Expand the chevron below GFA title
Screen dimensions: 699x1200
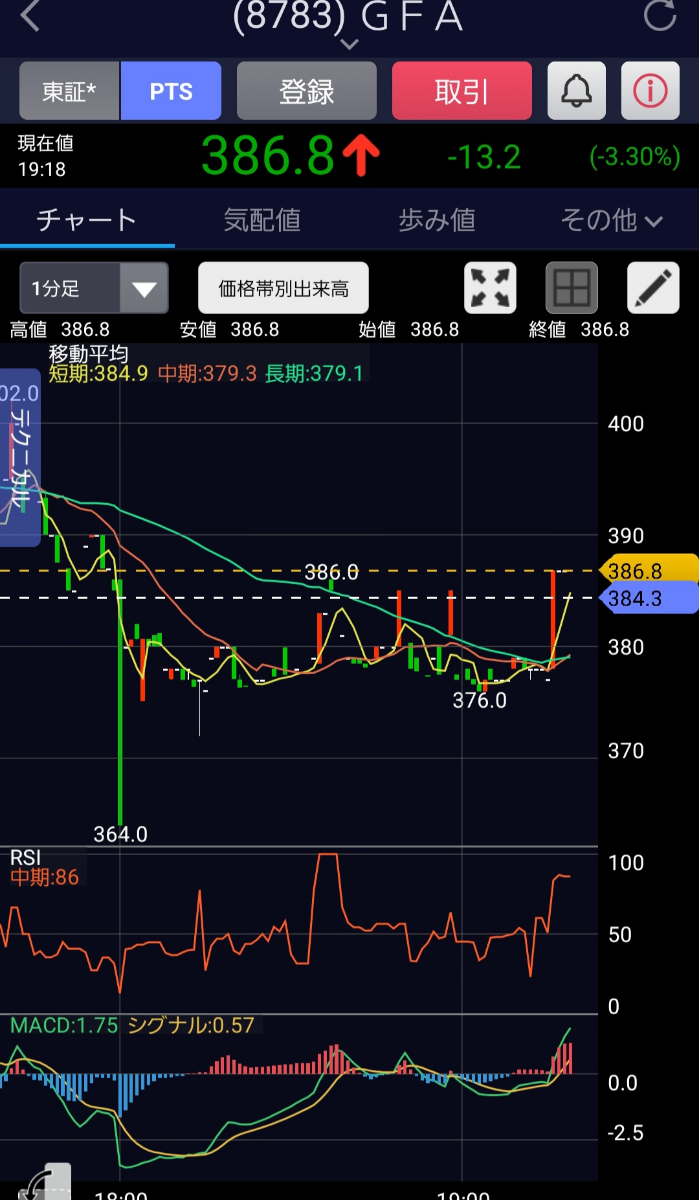point(349,44)
